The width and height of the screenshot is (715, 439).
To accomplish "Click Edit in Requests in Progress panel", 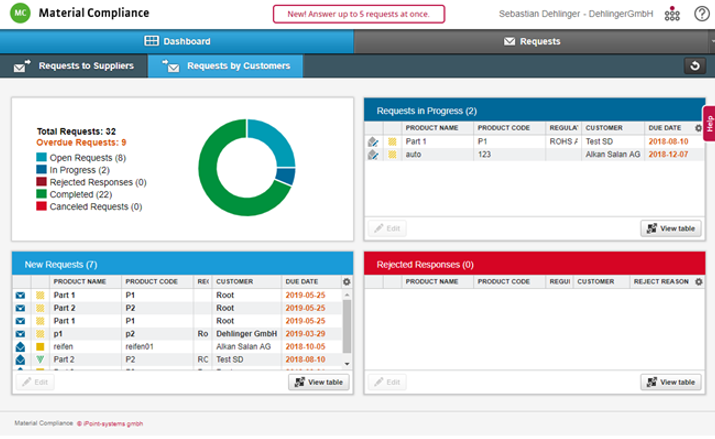I will click(387, 228).
